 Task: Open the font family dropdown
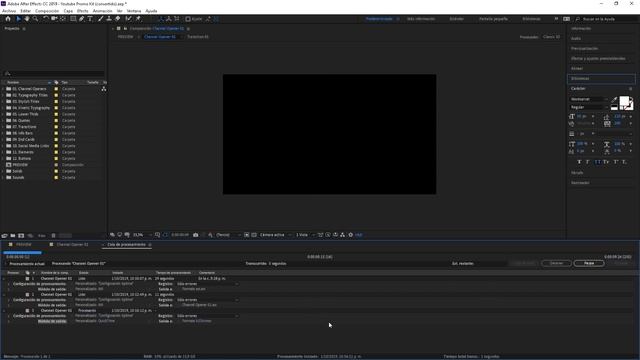pyautogui.click(x=589, y=99)
